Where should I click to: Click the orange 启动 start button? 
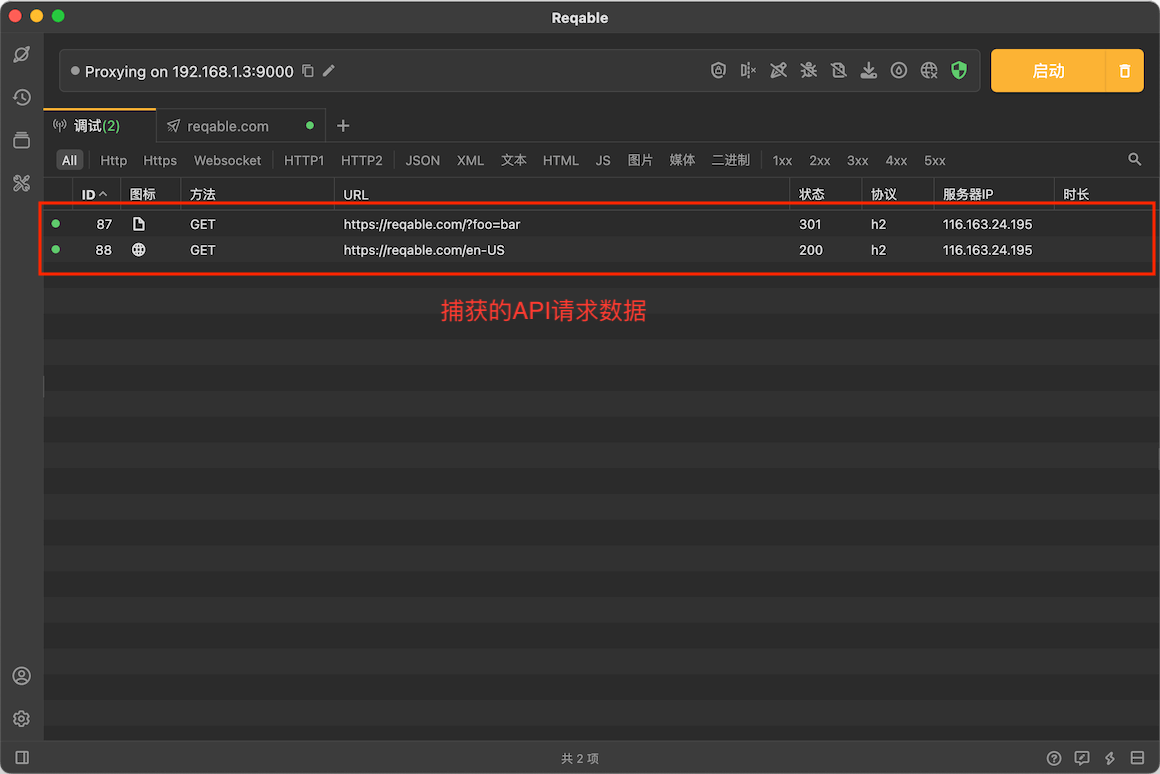click(1048, 71)
